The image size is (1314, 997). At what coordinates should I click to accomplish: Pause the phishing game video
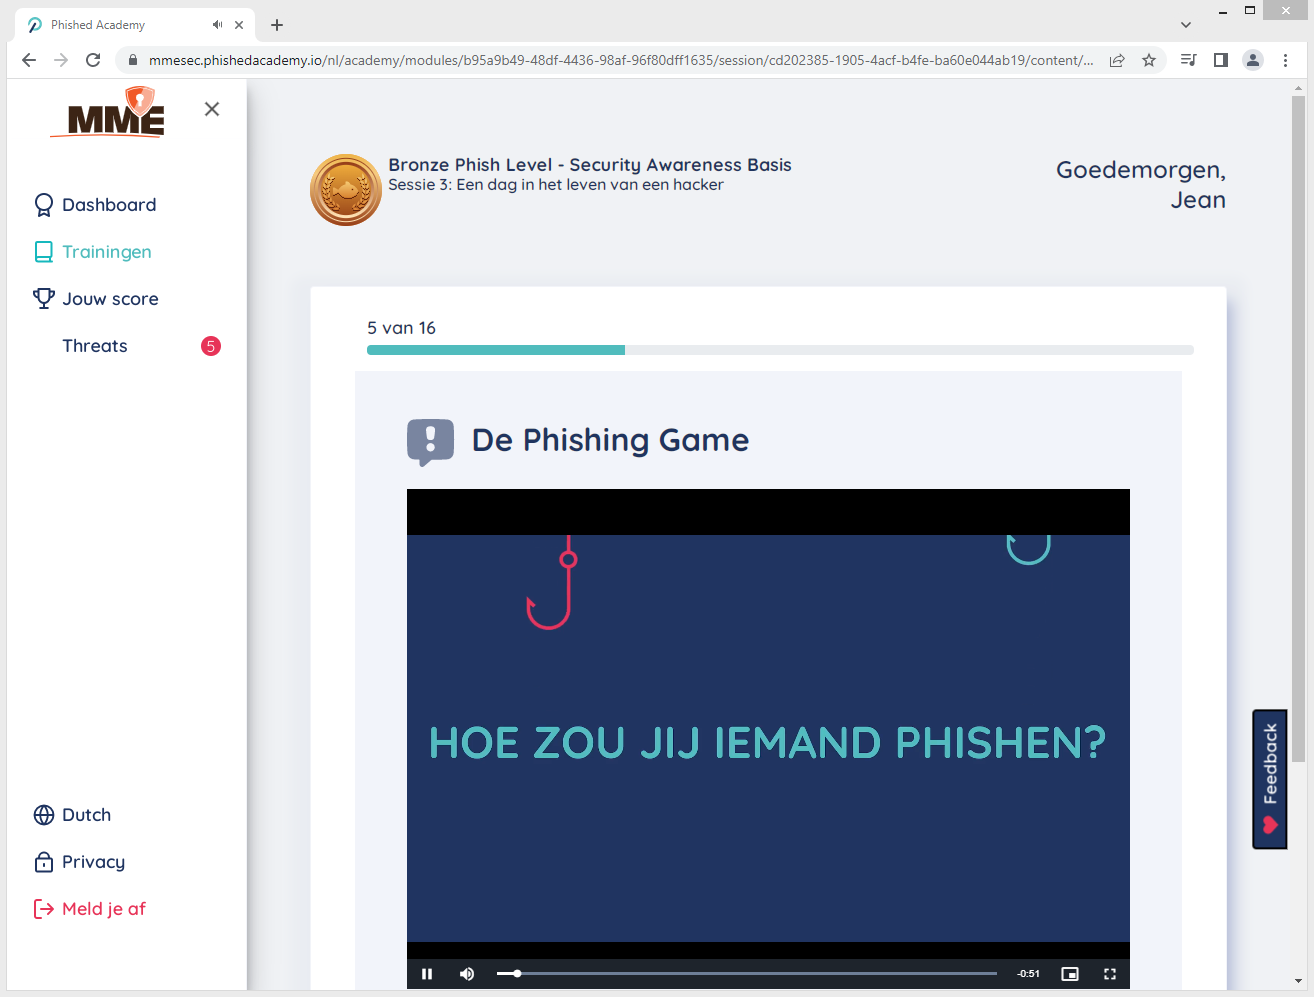coord(427,974)
